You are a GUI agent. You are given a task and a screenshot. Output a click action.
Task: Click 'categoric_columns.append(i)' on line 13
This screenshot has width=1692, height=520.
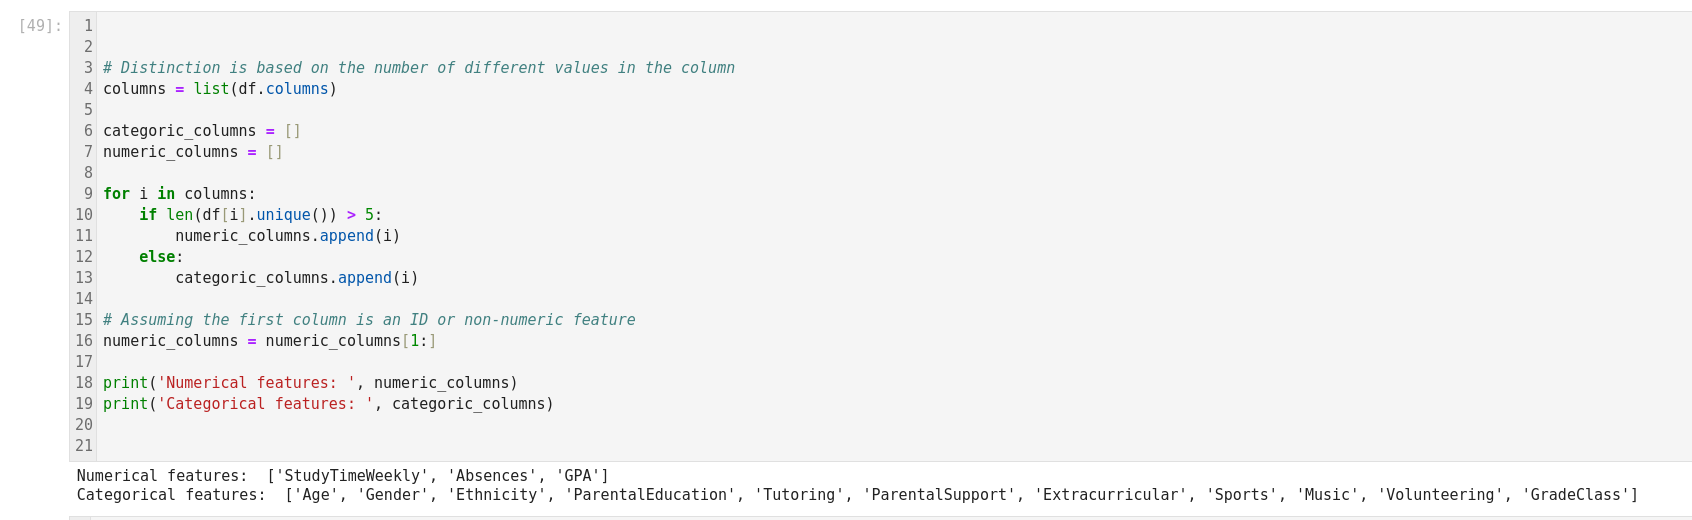[x=296, y=278]
